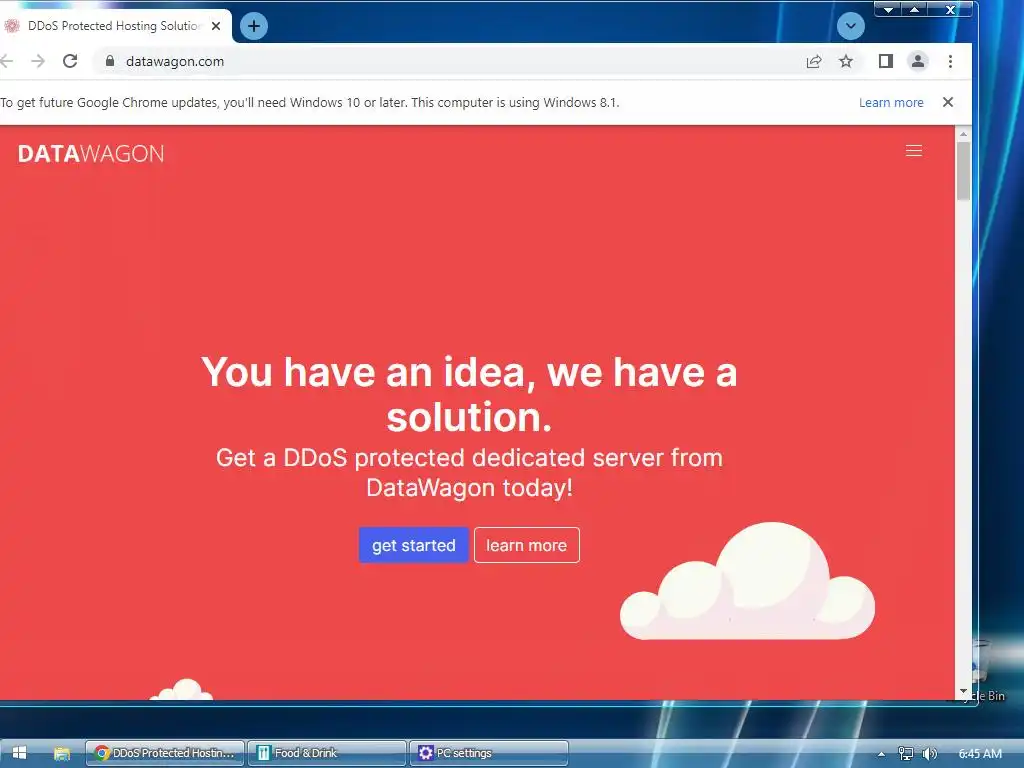Click the scrollbar down arrow

(x=963, y=692)
